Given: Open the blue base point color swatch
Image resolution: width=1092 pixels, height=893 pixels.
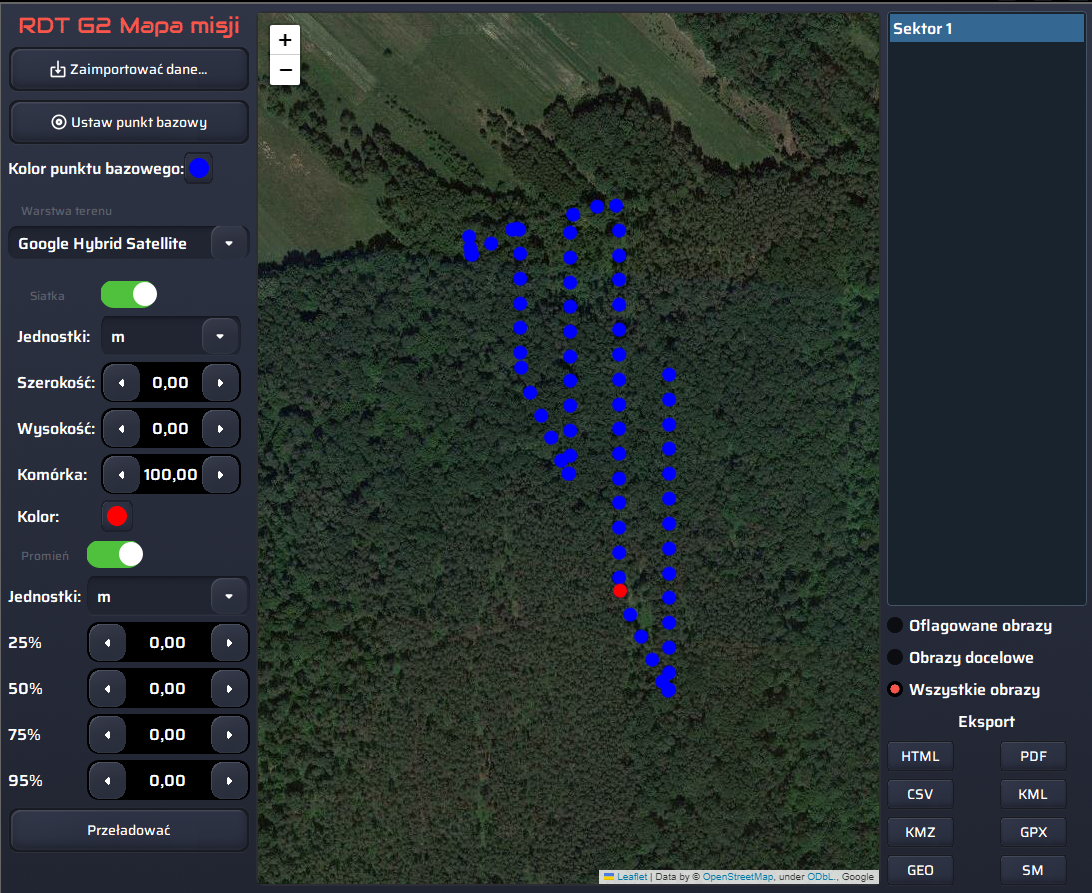Looking at the screenshot, I should (x=200, y=169).
